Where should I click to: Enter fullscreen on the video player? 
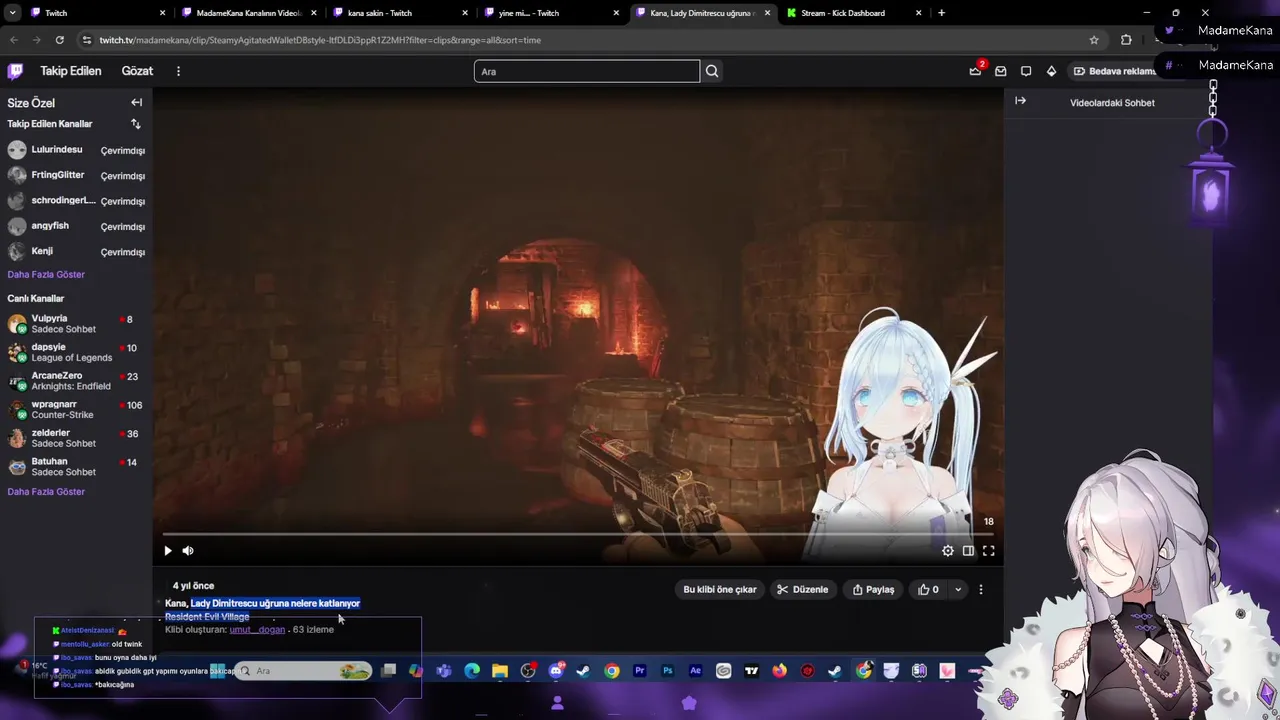[x=988, y=551]
